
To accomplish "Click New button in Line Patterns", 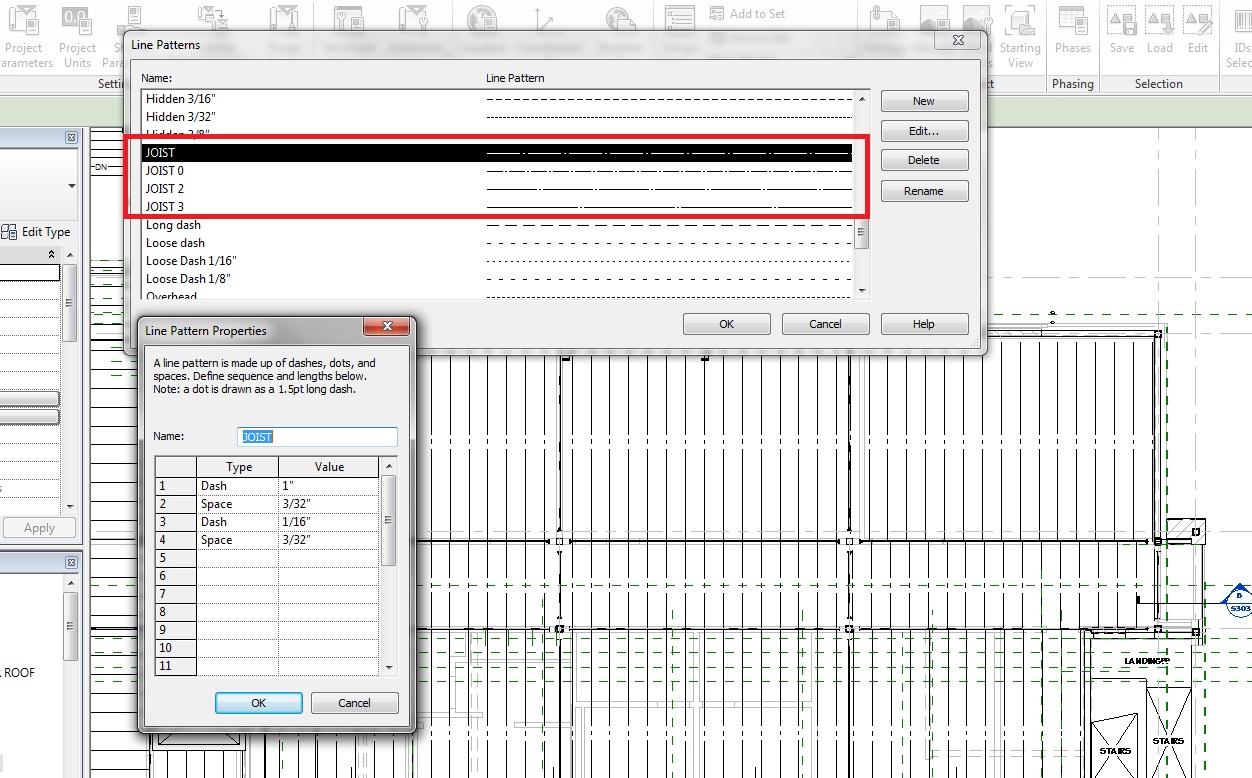I will [x=924, y=101].
